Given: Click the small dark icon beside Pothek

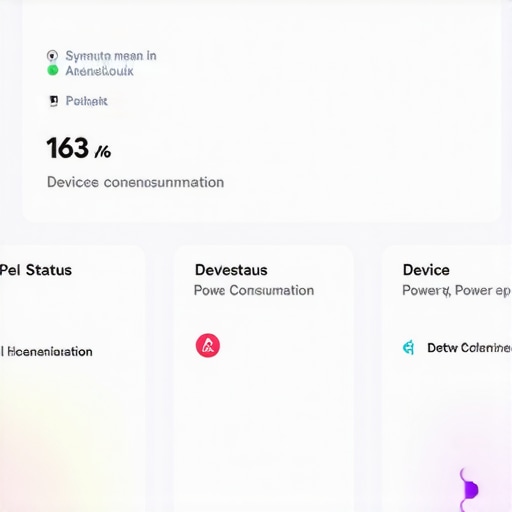Looking at the screenshot, I should pyautogui.click(x=53, y=101).
